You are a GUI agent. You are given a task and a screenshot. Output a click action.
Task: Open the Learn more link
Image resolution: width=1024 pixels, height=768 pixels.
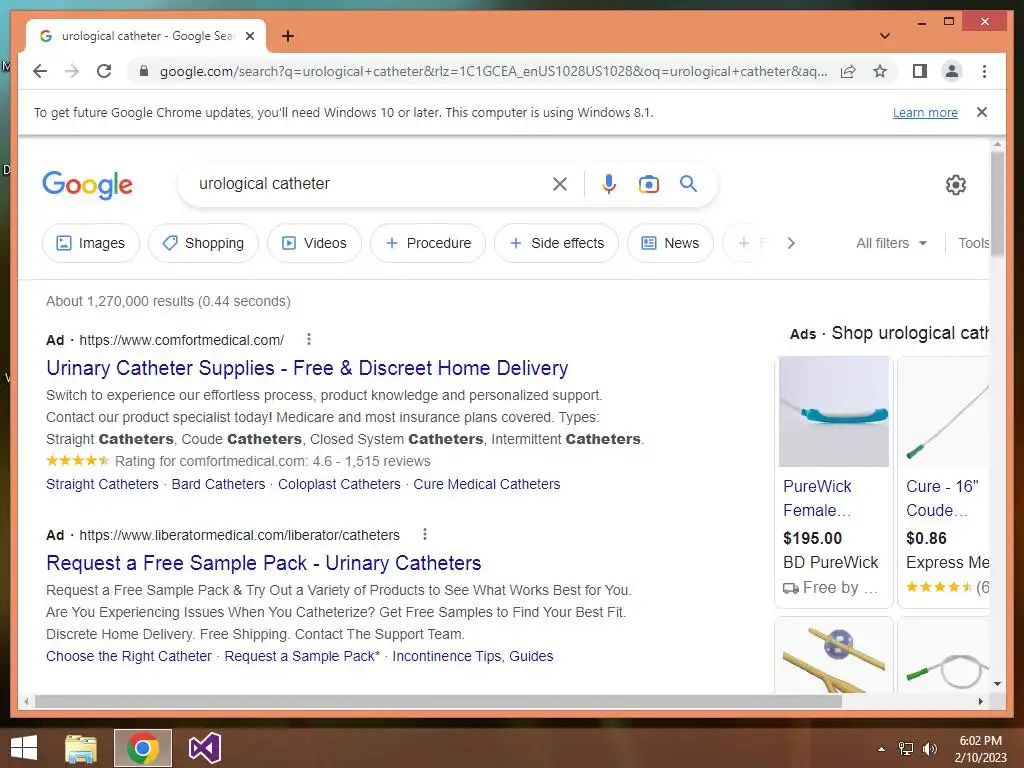point(925,112)
